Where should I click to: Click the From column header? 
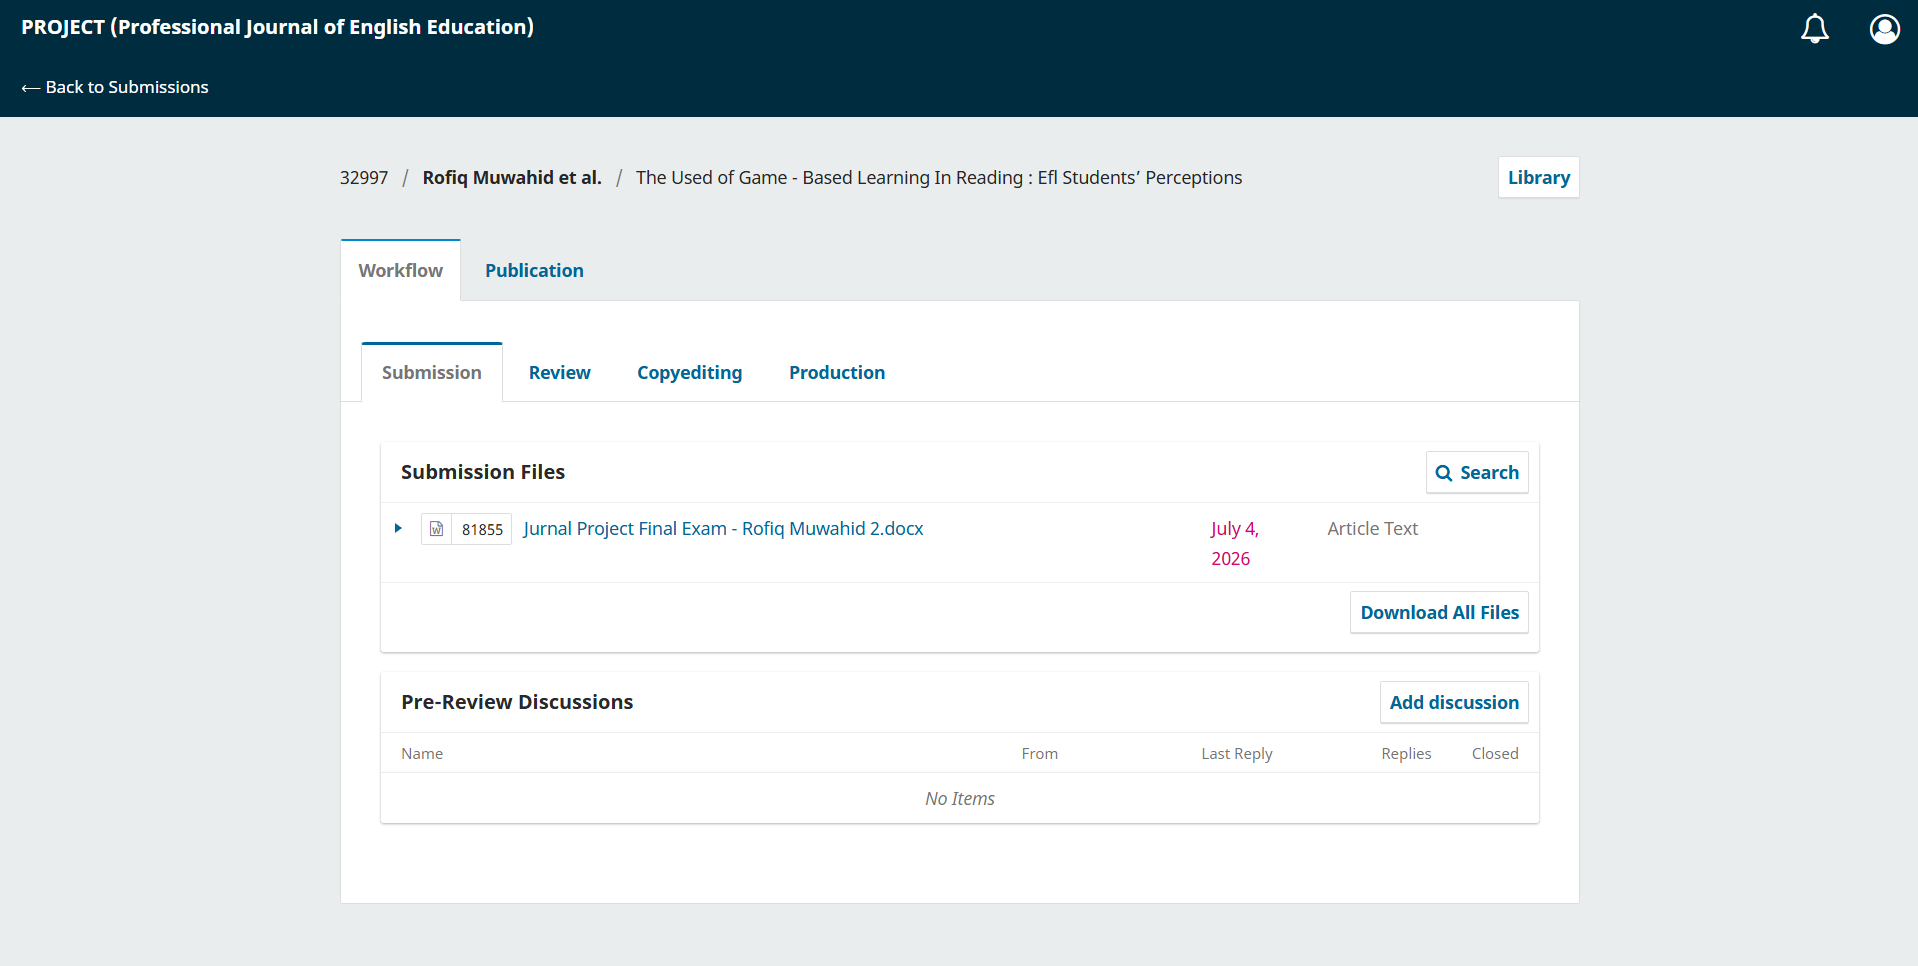[x=1039, y=753]
